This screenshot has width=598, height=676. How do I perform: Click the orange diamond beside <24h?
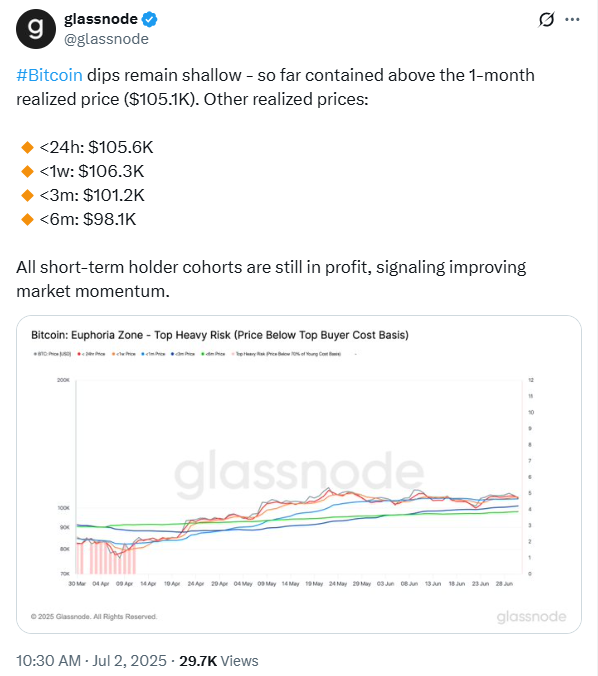[28, 147]
